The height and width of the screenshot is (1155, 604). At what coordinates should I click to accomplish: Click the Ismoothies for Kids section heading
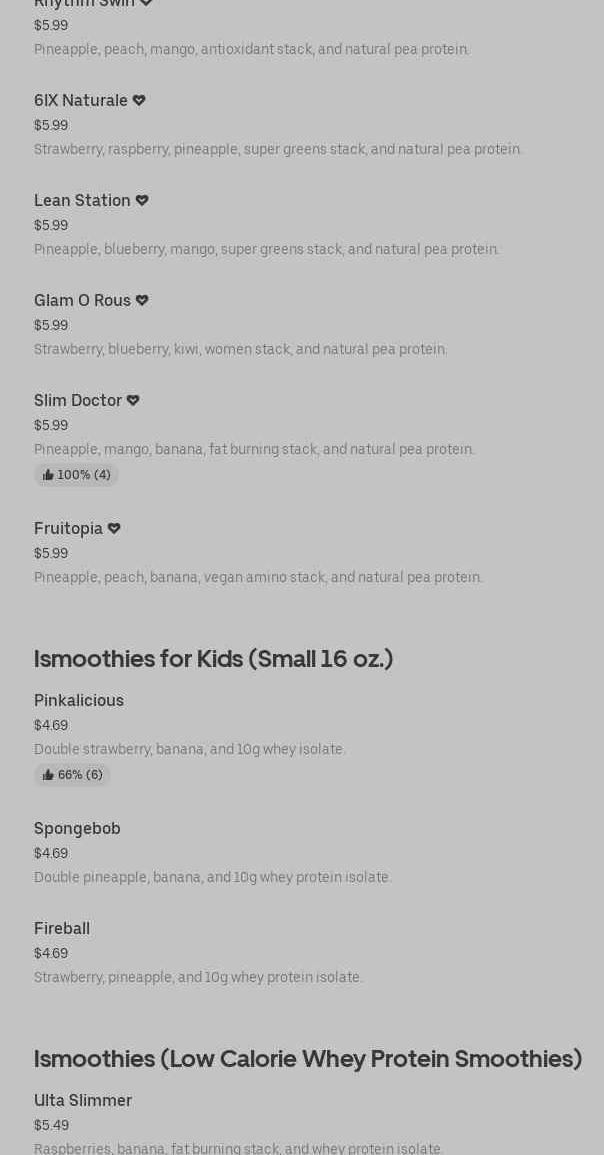click(213, 659)
